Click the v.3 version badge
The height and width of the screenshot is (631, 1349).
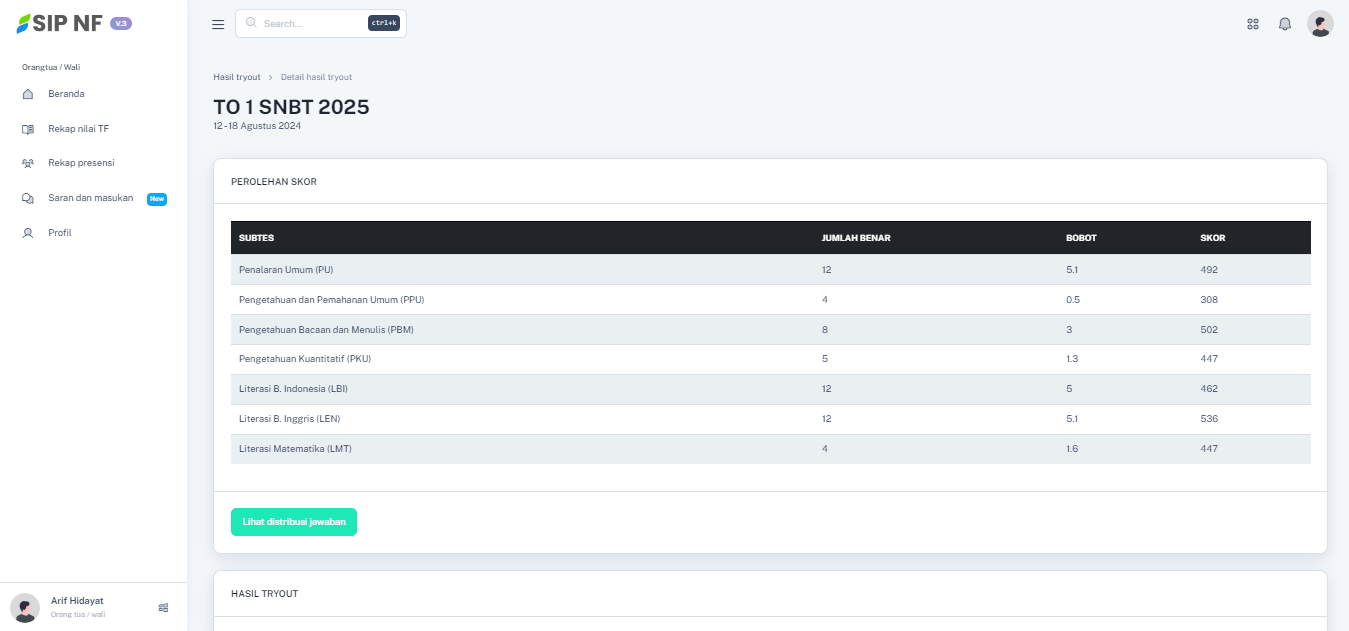[121, 23]
